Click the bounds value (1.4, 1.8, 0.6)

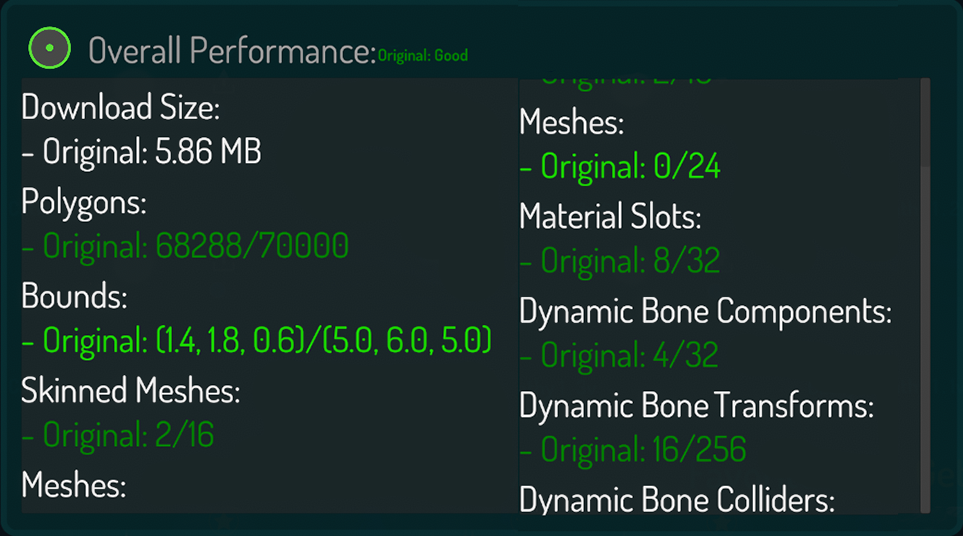(257, 342)
